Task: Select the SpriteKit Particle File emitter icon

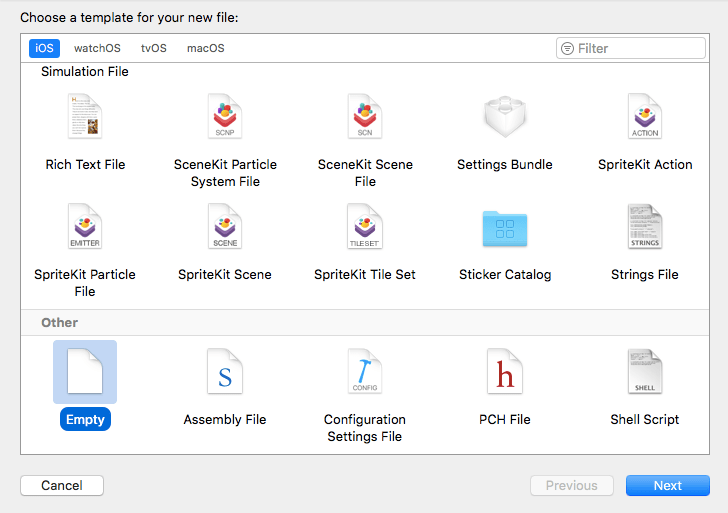Action: [x=85, y=226]
